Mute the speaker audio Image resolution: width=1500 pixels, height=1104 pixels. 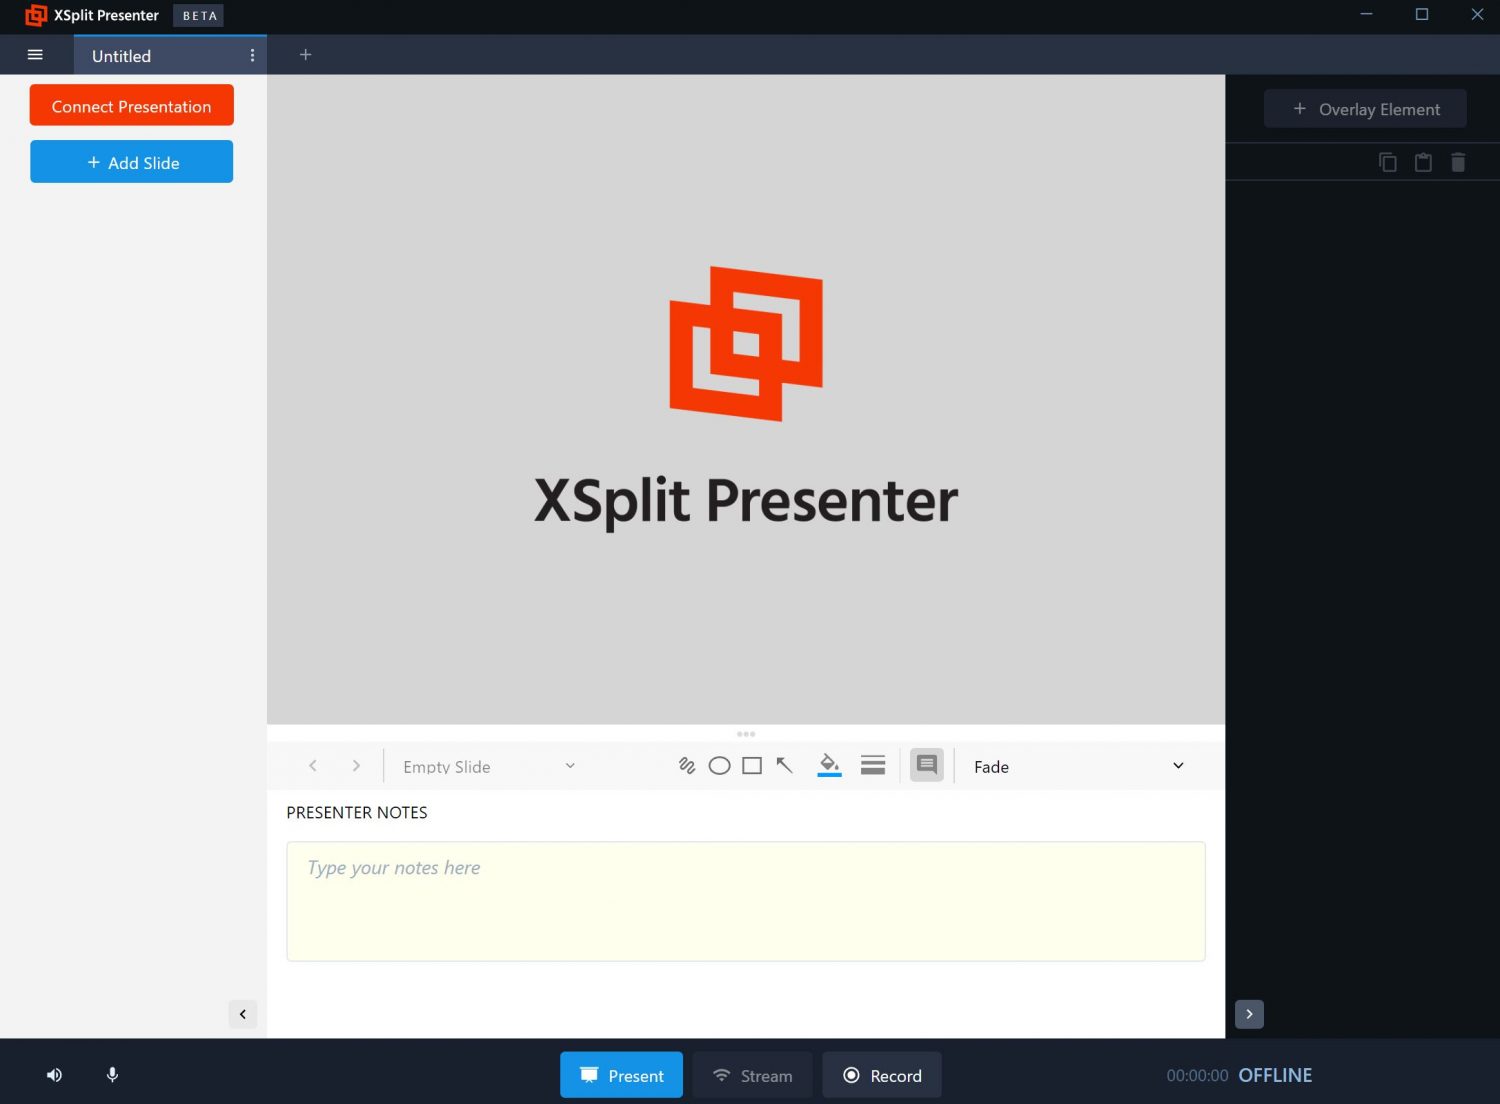(54, 1075)
